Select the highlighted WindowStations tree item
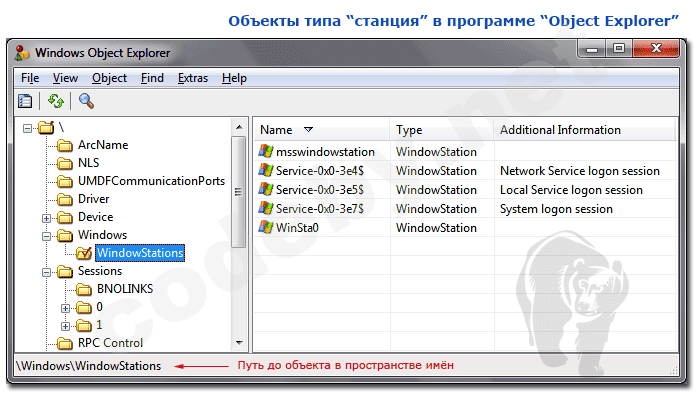The image size is (696, 394). (140, 253)
